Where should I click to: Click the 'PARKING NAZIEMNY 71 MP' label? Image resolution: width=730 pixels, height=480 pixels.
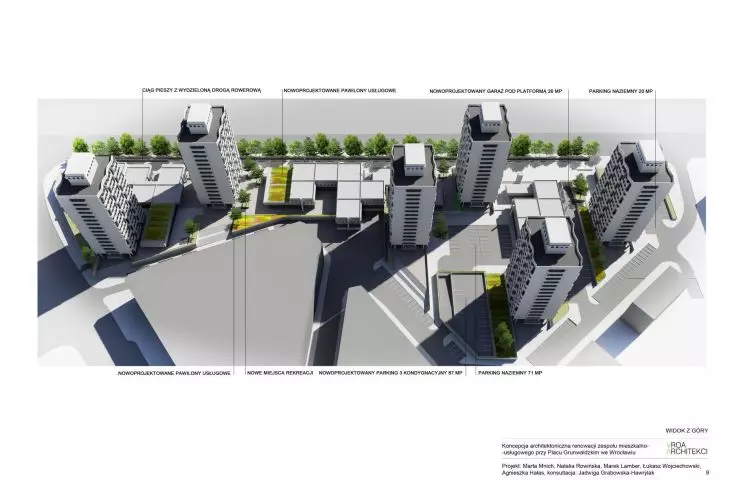click(x=510, y=373)
